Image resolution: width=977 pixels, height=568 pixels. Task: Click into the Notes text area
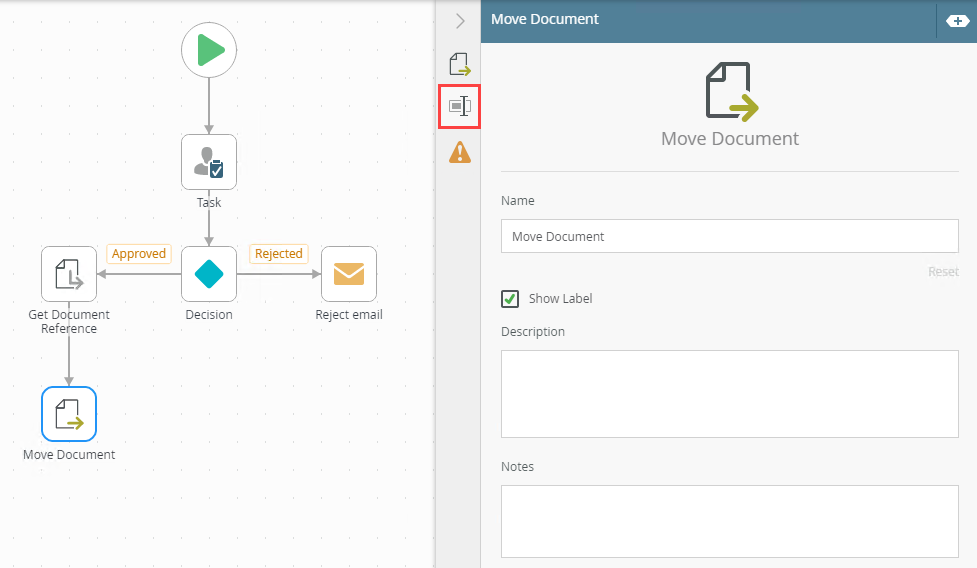coord(729,520)
